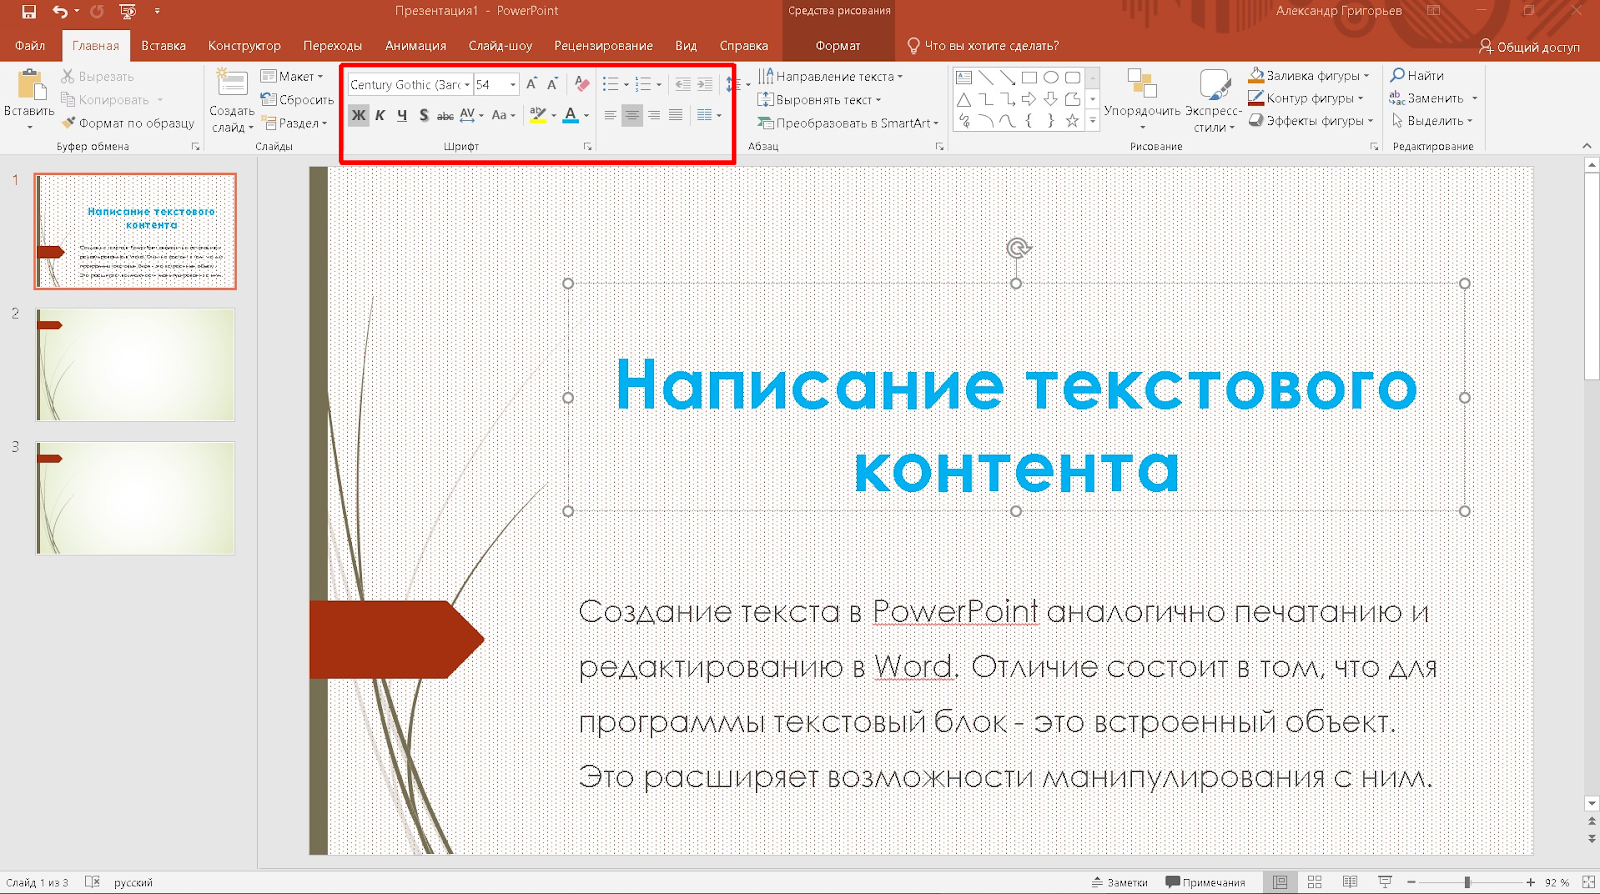This screenshot has height=894, width=1600.
Task: Open the Century Gothic font name dropdown
Action: click(467, 85)
